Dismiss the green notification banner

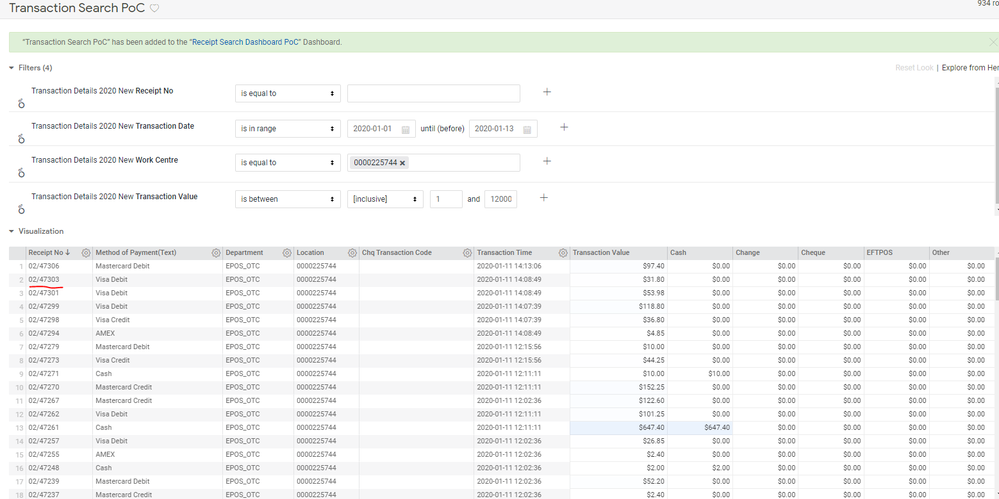point(993,42)
